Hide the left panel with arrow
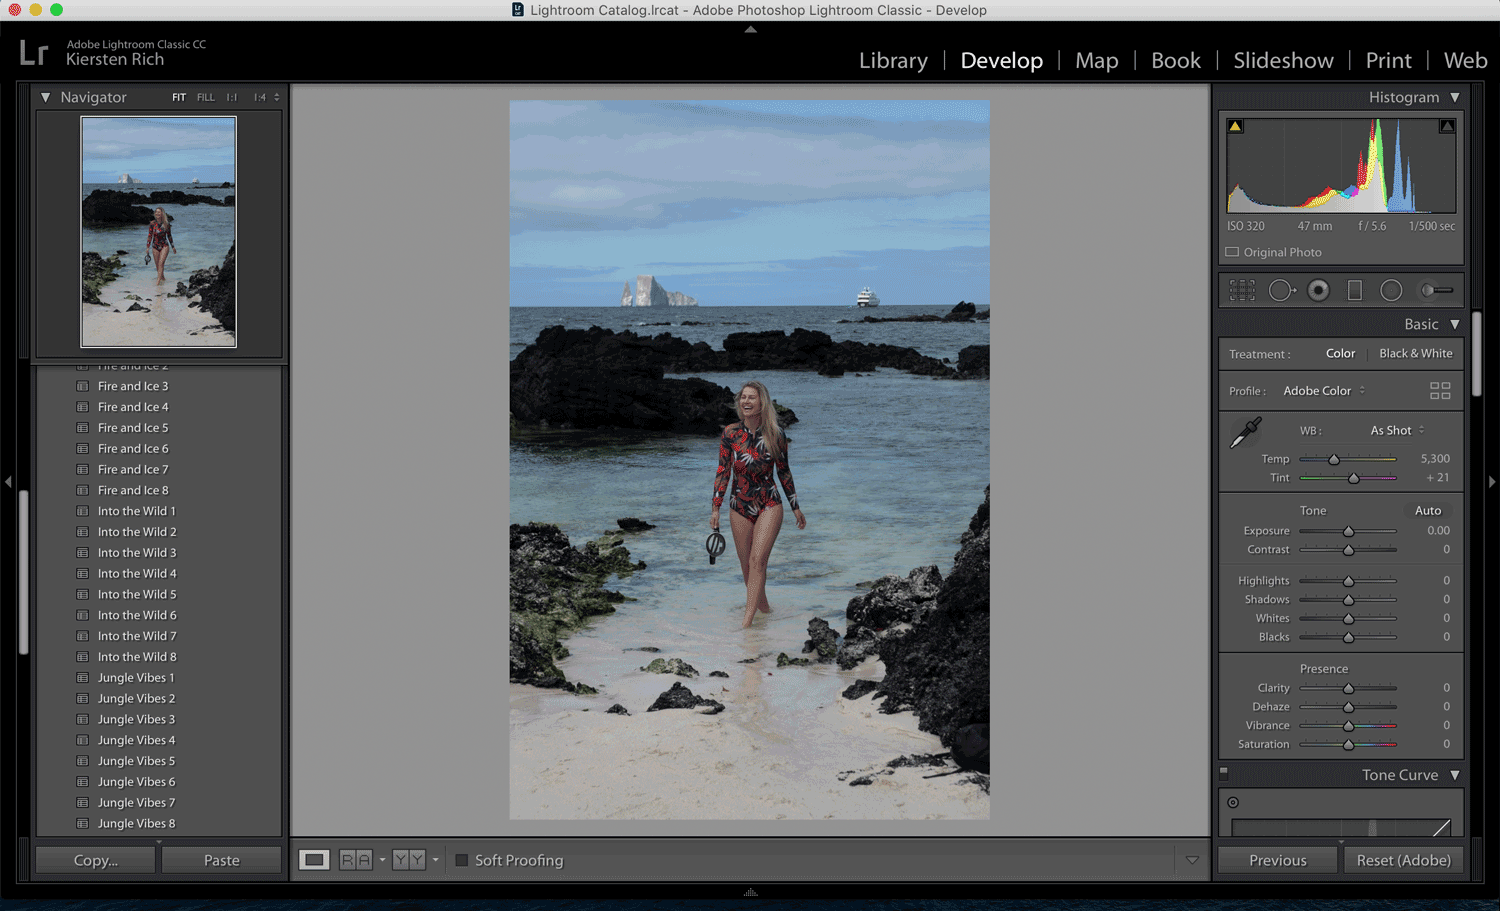 [x=8, y=482]
